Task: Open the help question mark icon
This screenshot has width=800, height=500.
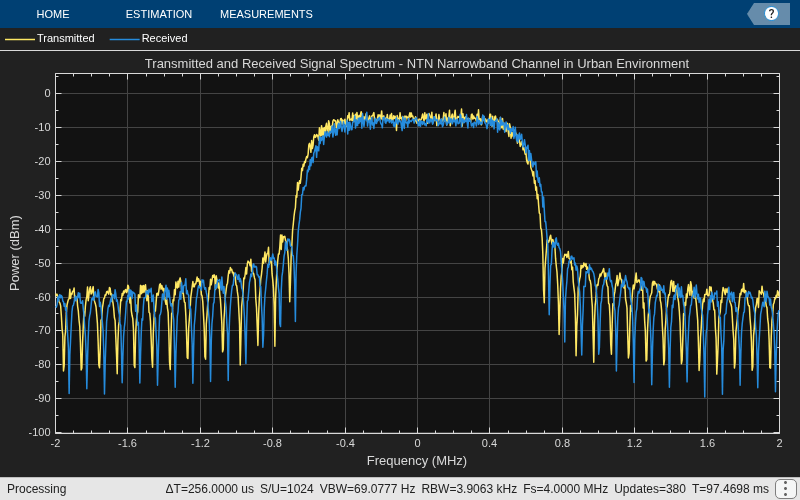Action: [x=771, y=14]
